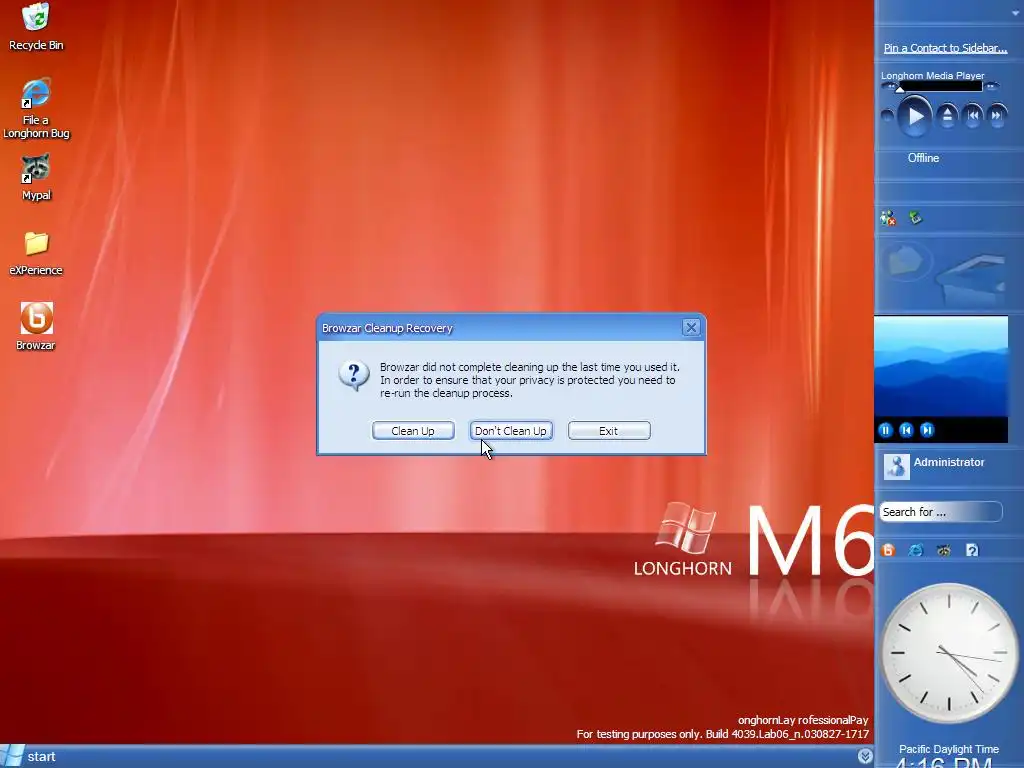
Task: Click the Exit button in Browzar dialog
Action: (x=609, y=431)
